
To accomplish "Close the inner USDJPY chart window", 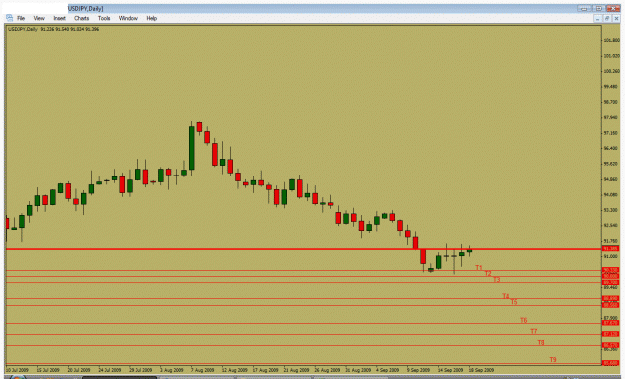I will click(x=616, y=18).
